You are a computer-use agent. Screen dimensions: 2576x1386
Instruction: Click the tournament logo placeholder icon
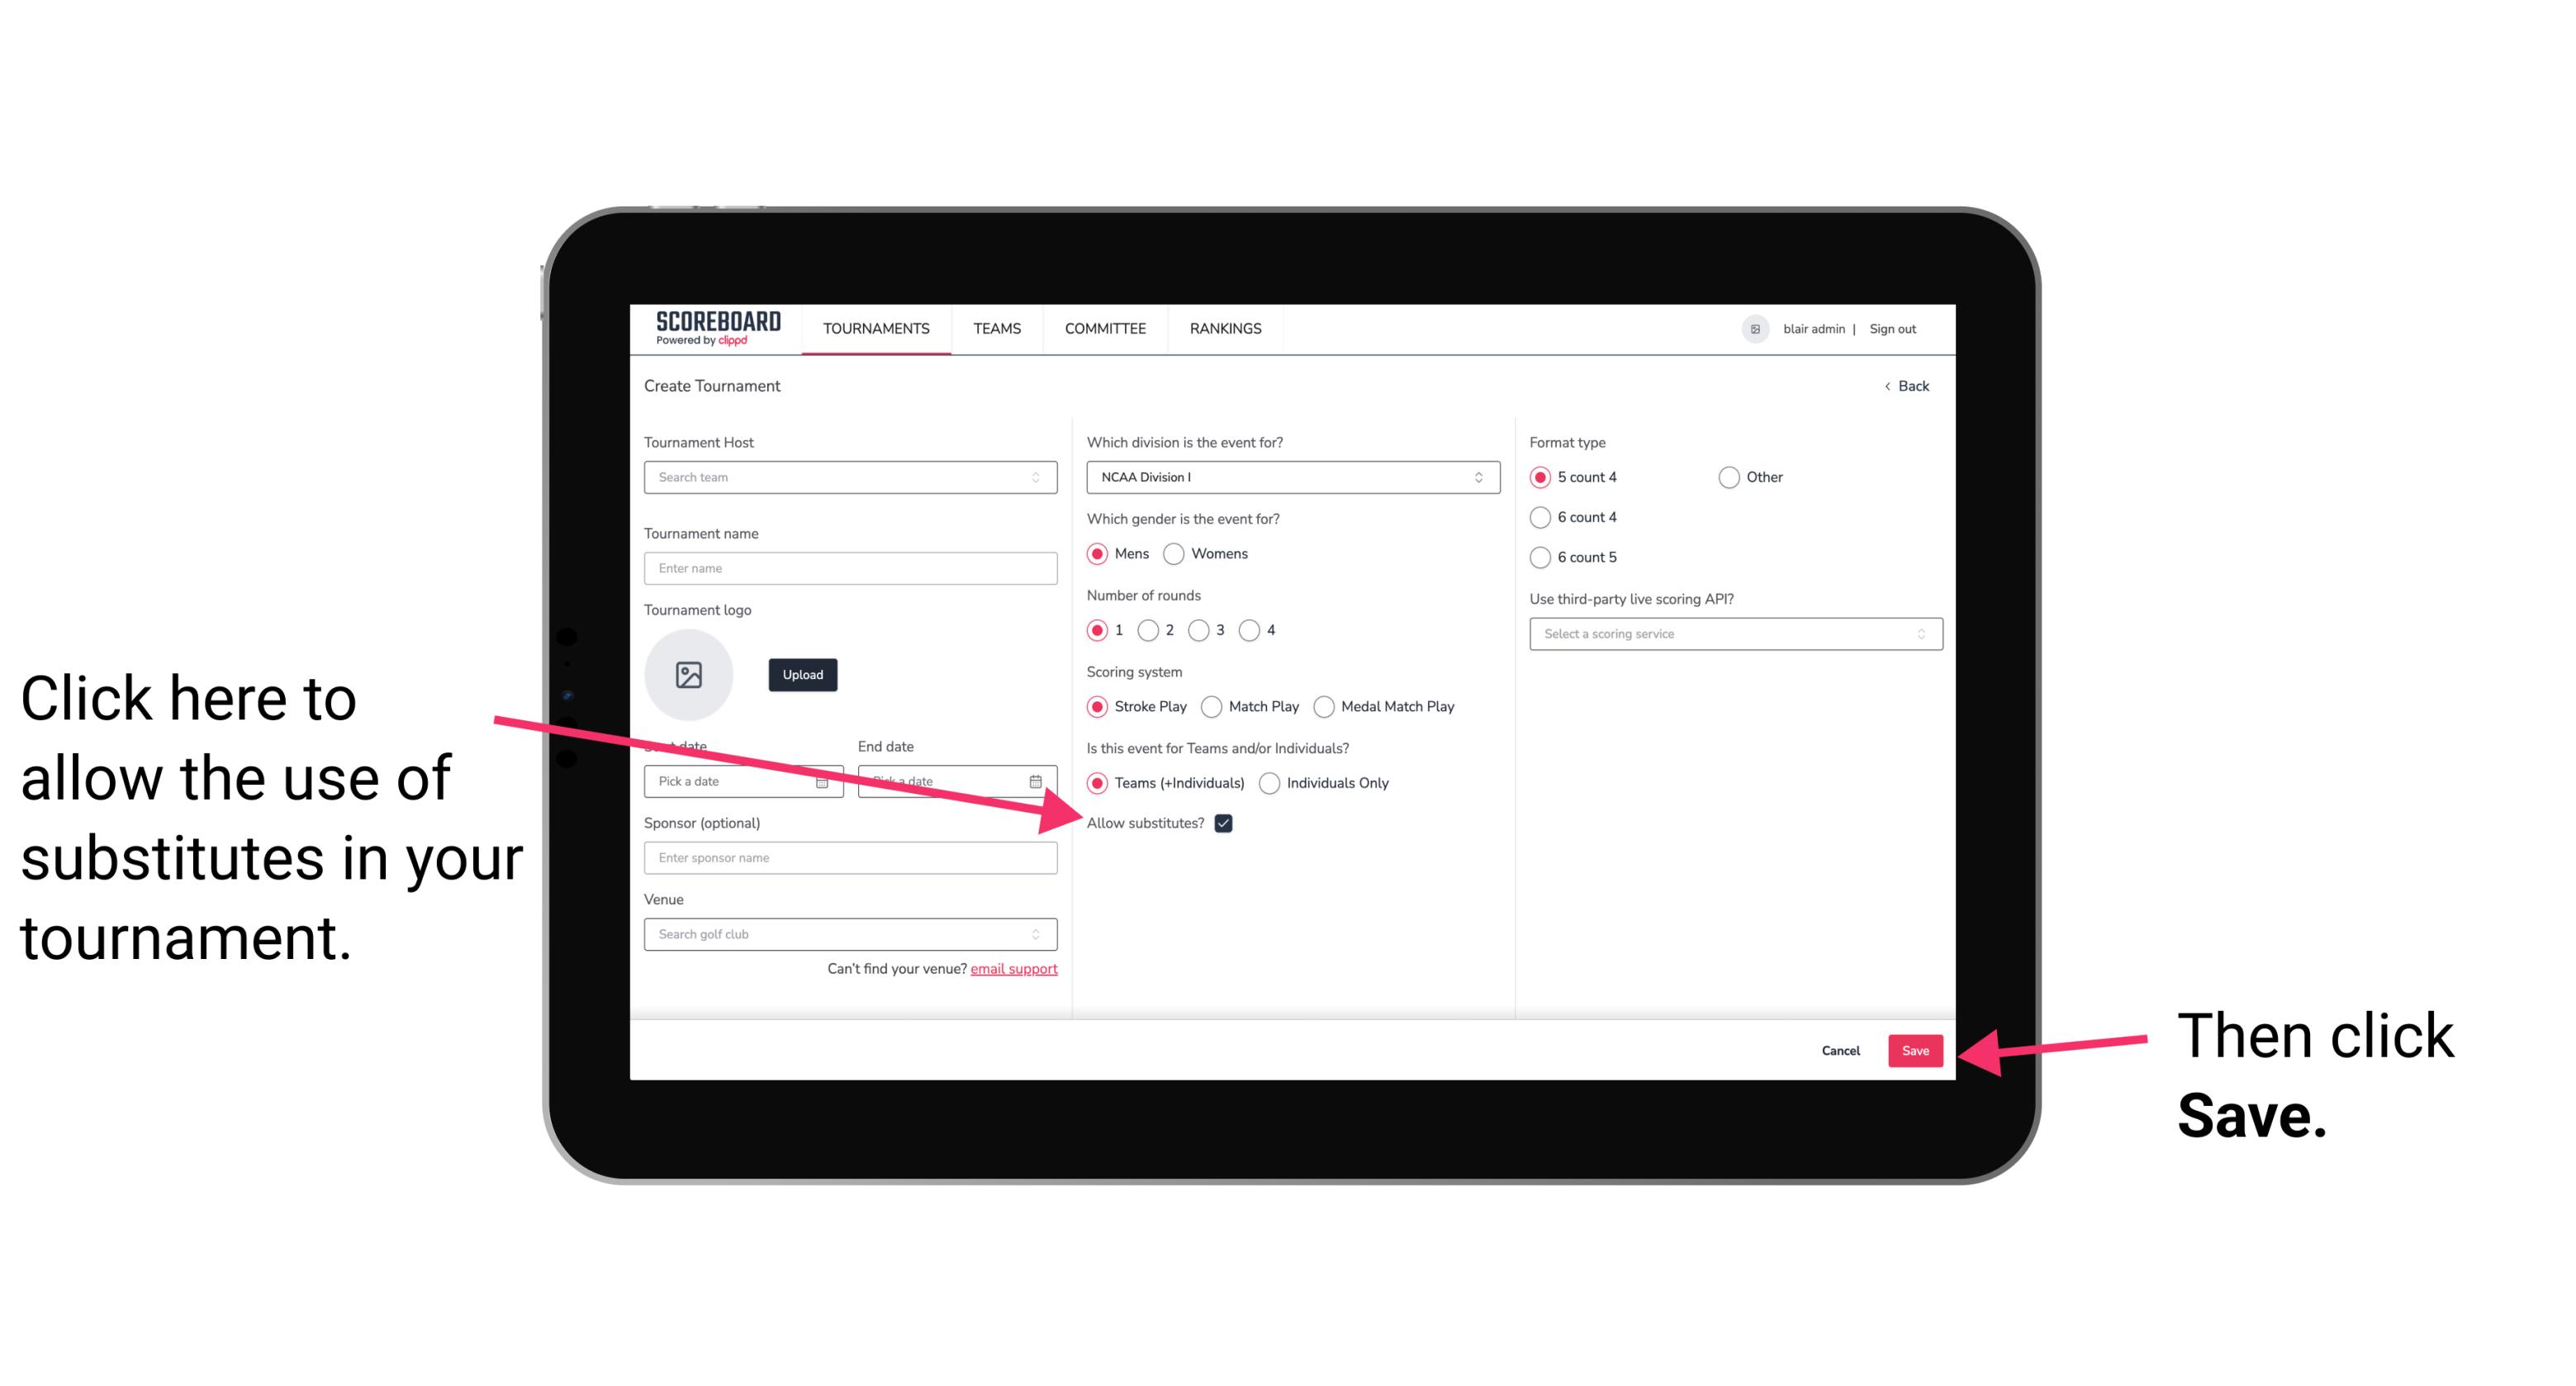pos(689,672)
